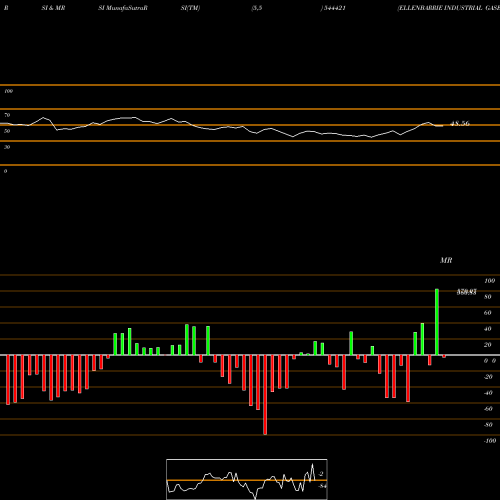Click the -60 label on MR axis
Viewport: 500px width, 500px height.
(488, 409)
